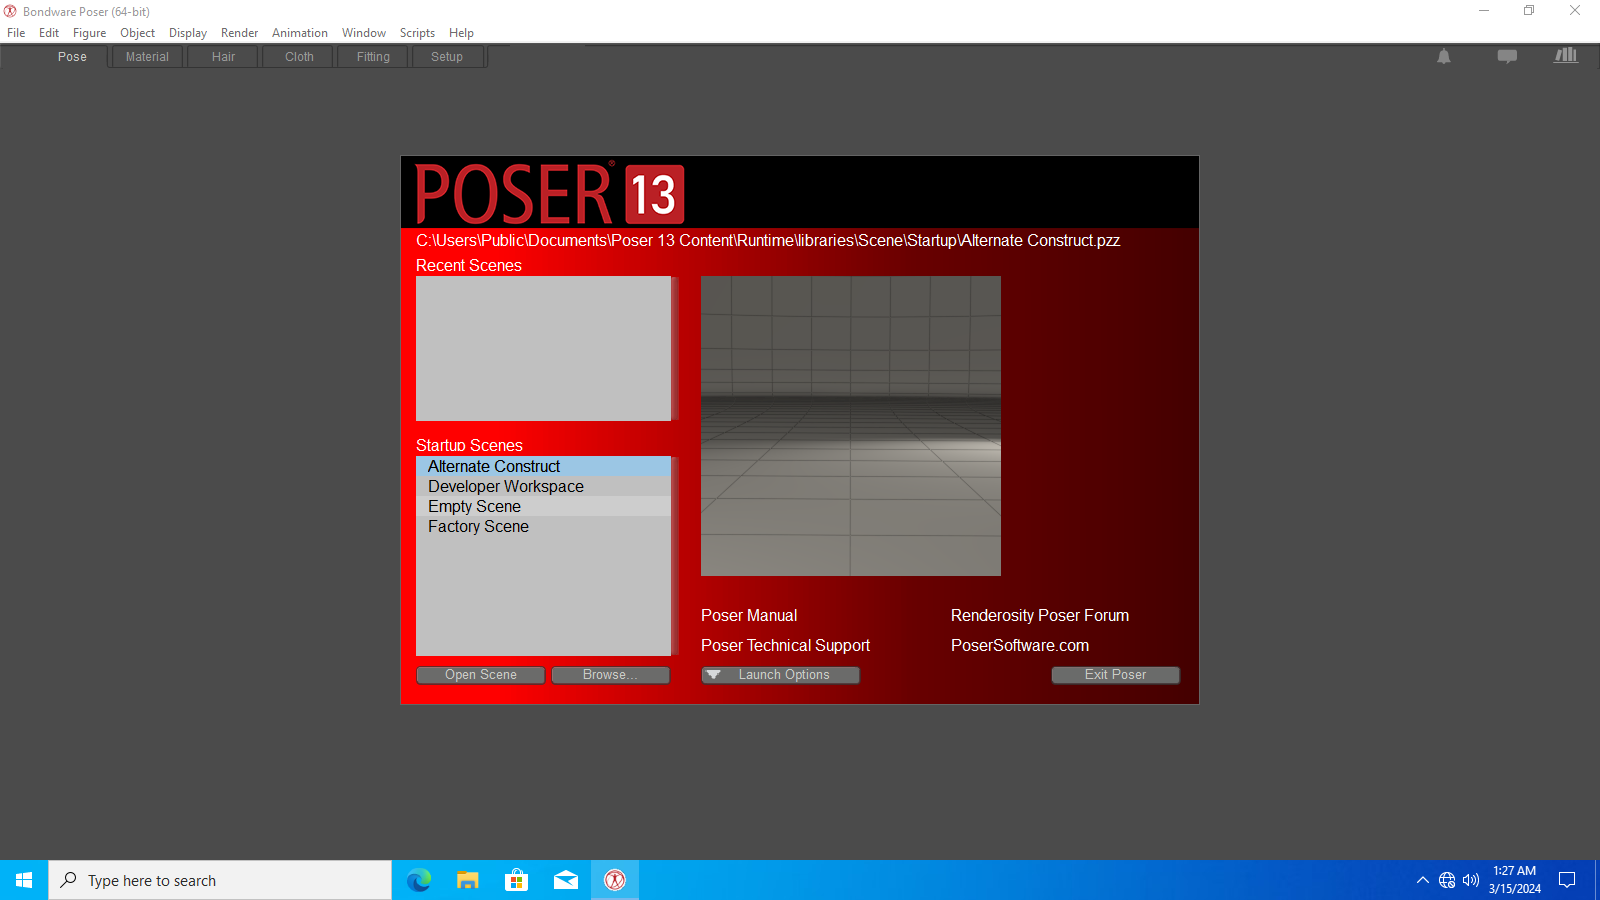Open the Object menu
The width and height of the screenshot is (1600, 900).
(x=137, y=33)
